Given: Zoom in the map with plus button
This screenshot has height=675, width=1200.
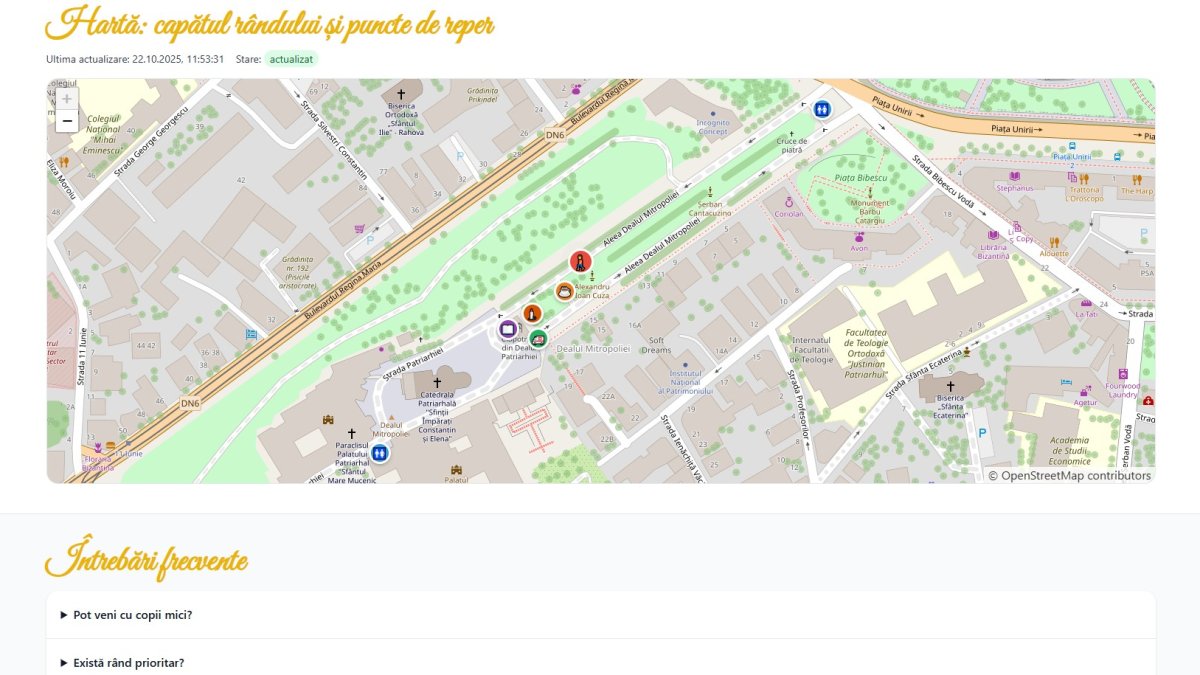Looking at the screenshot, I should coord(67,99).
